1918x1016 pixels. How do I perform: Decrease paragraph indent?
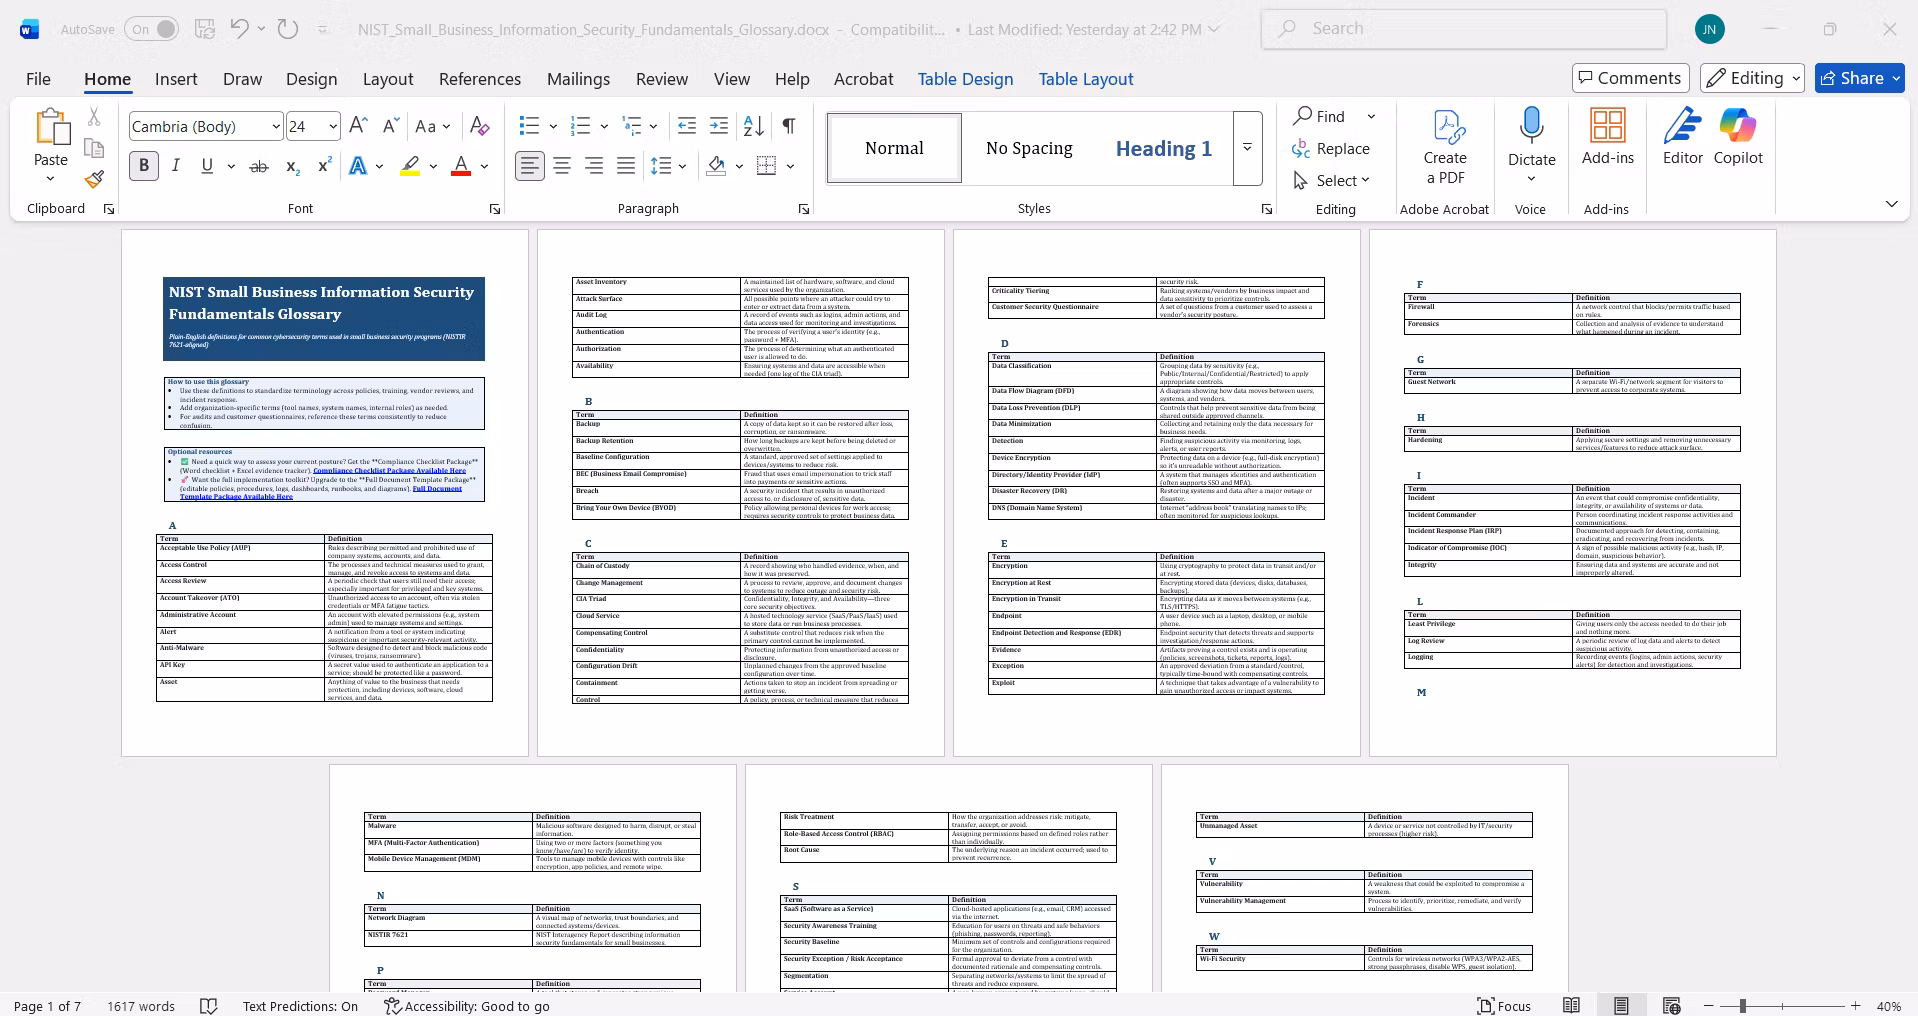pyautogui.click(x=687, y=126)
